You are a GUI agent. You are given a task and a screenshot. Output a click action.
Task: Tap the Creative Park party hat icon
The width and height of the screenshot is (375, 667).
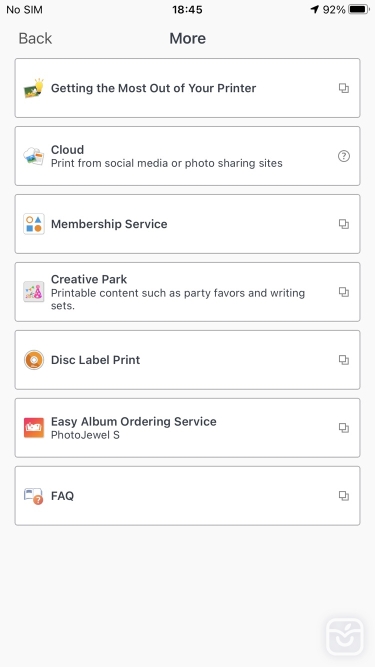point(34,292)
